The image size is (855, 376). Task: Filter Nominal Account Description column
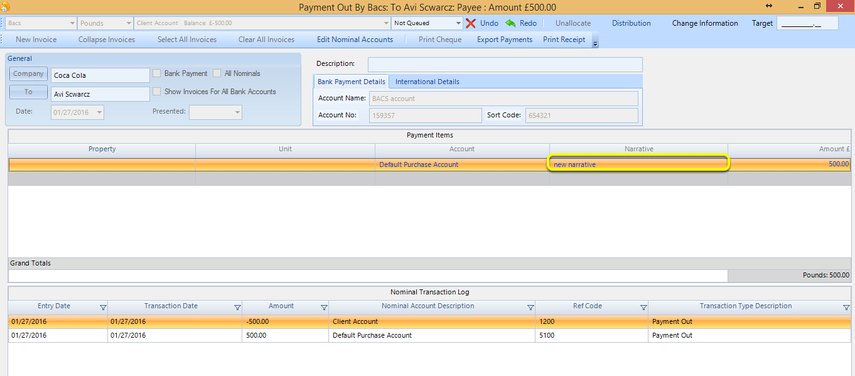pos(531,307)
